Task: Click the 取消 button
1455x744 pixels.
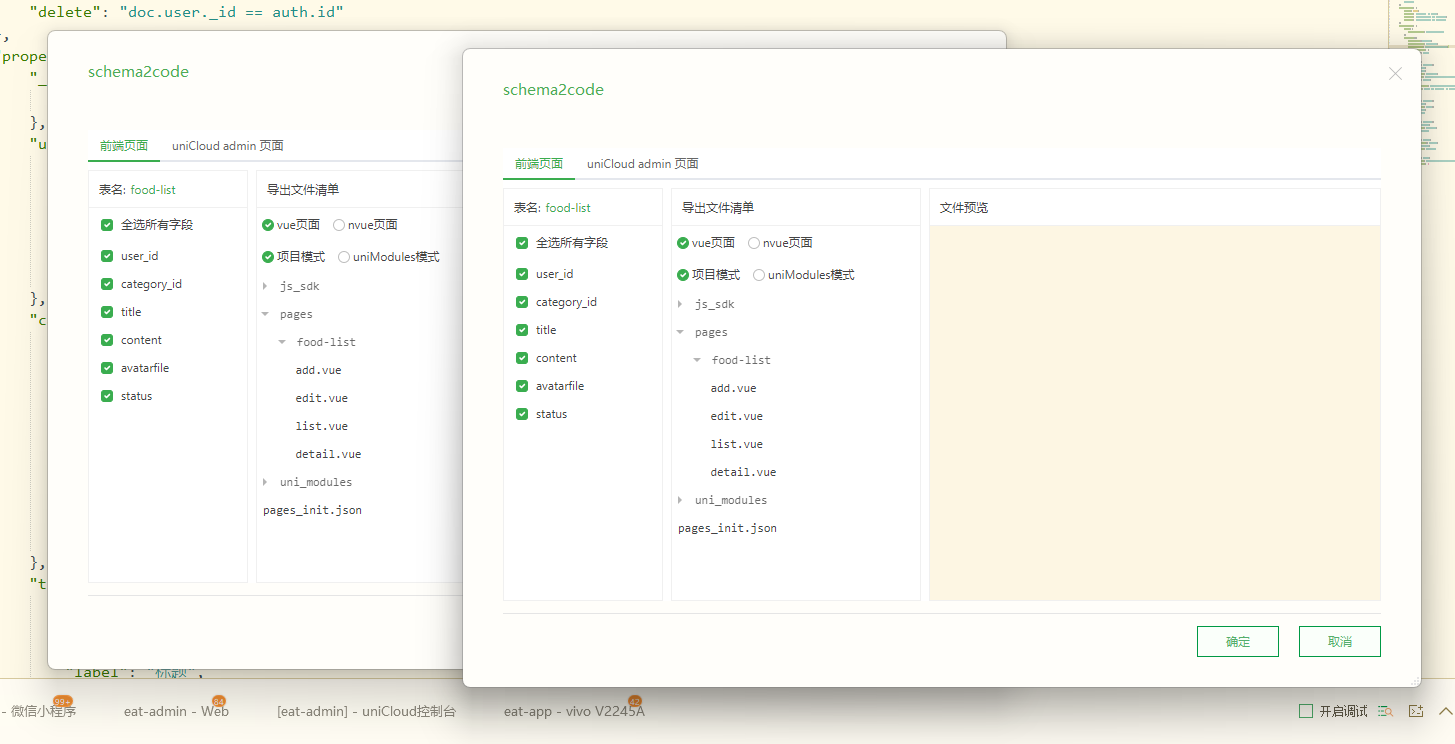Action: [1339, 642]
